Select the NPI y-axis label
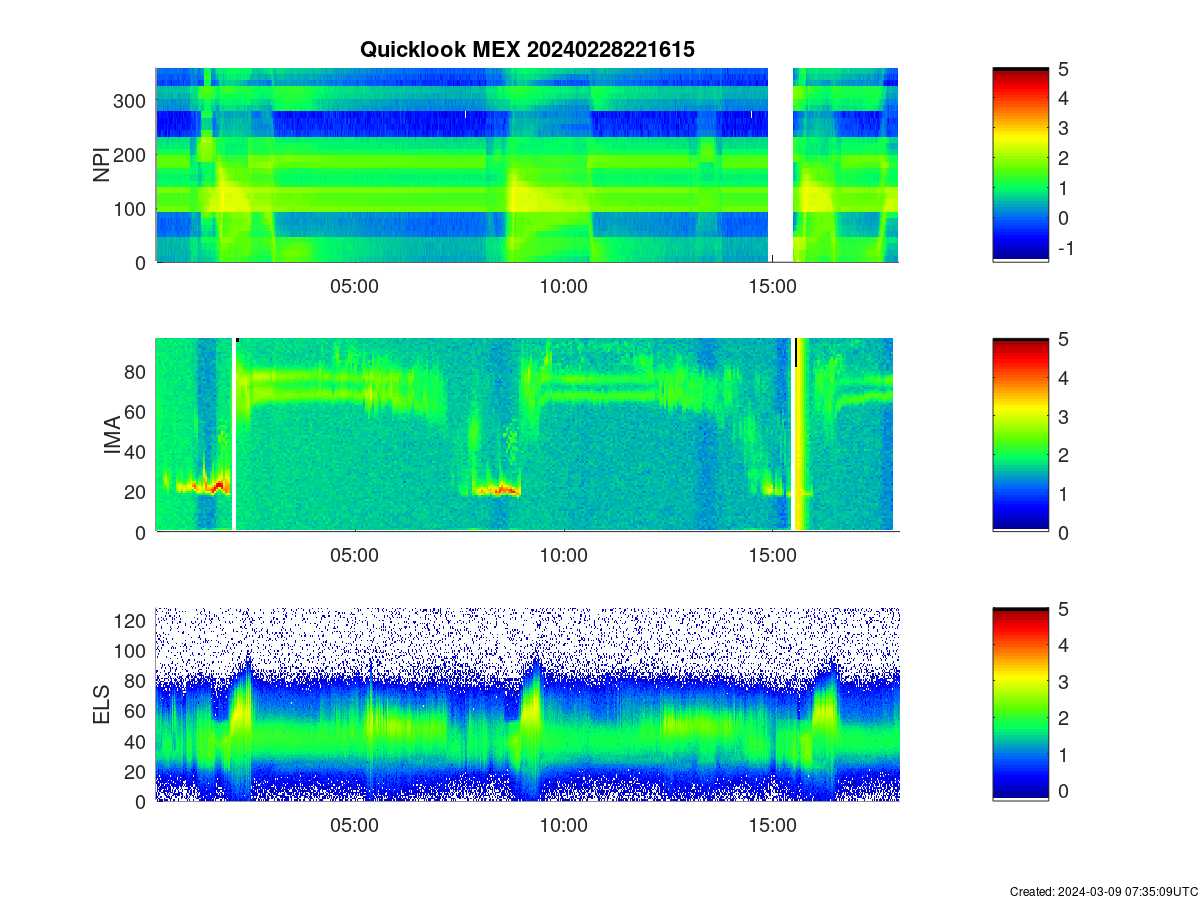Screen dimensions: 1200x900 pos(102,165)
